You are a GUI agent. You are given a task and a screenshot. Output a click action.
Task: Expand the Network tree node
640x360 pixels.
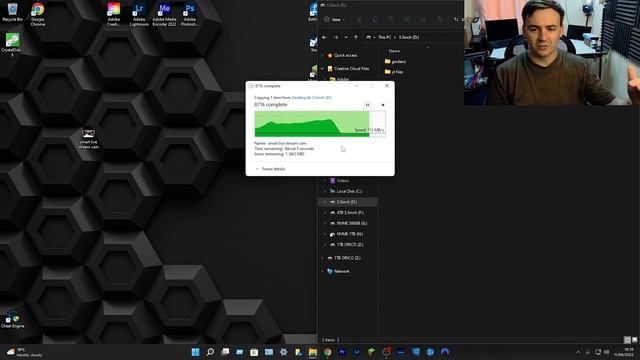click(x=322, y=271)
